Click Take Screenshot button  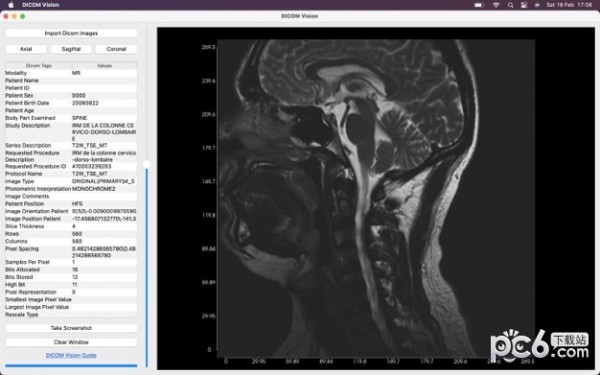click(71, 328)
